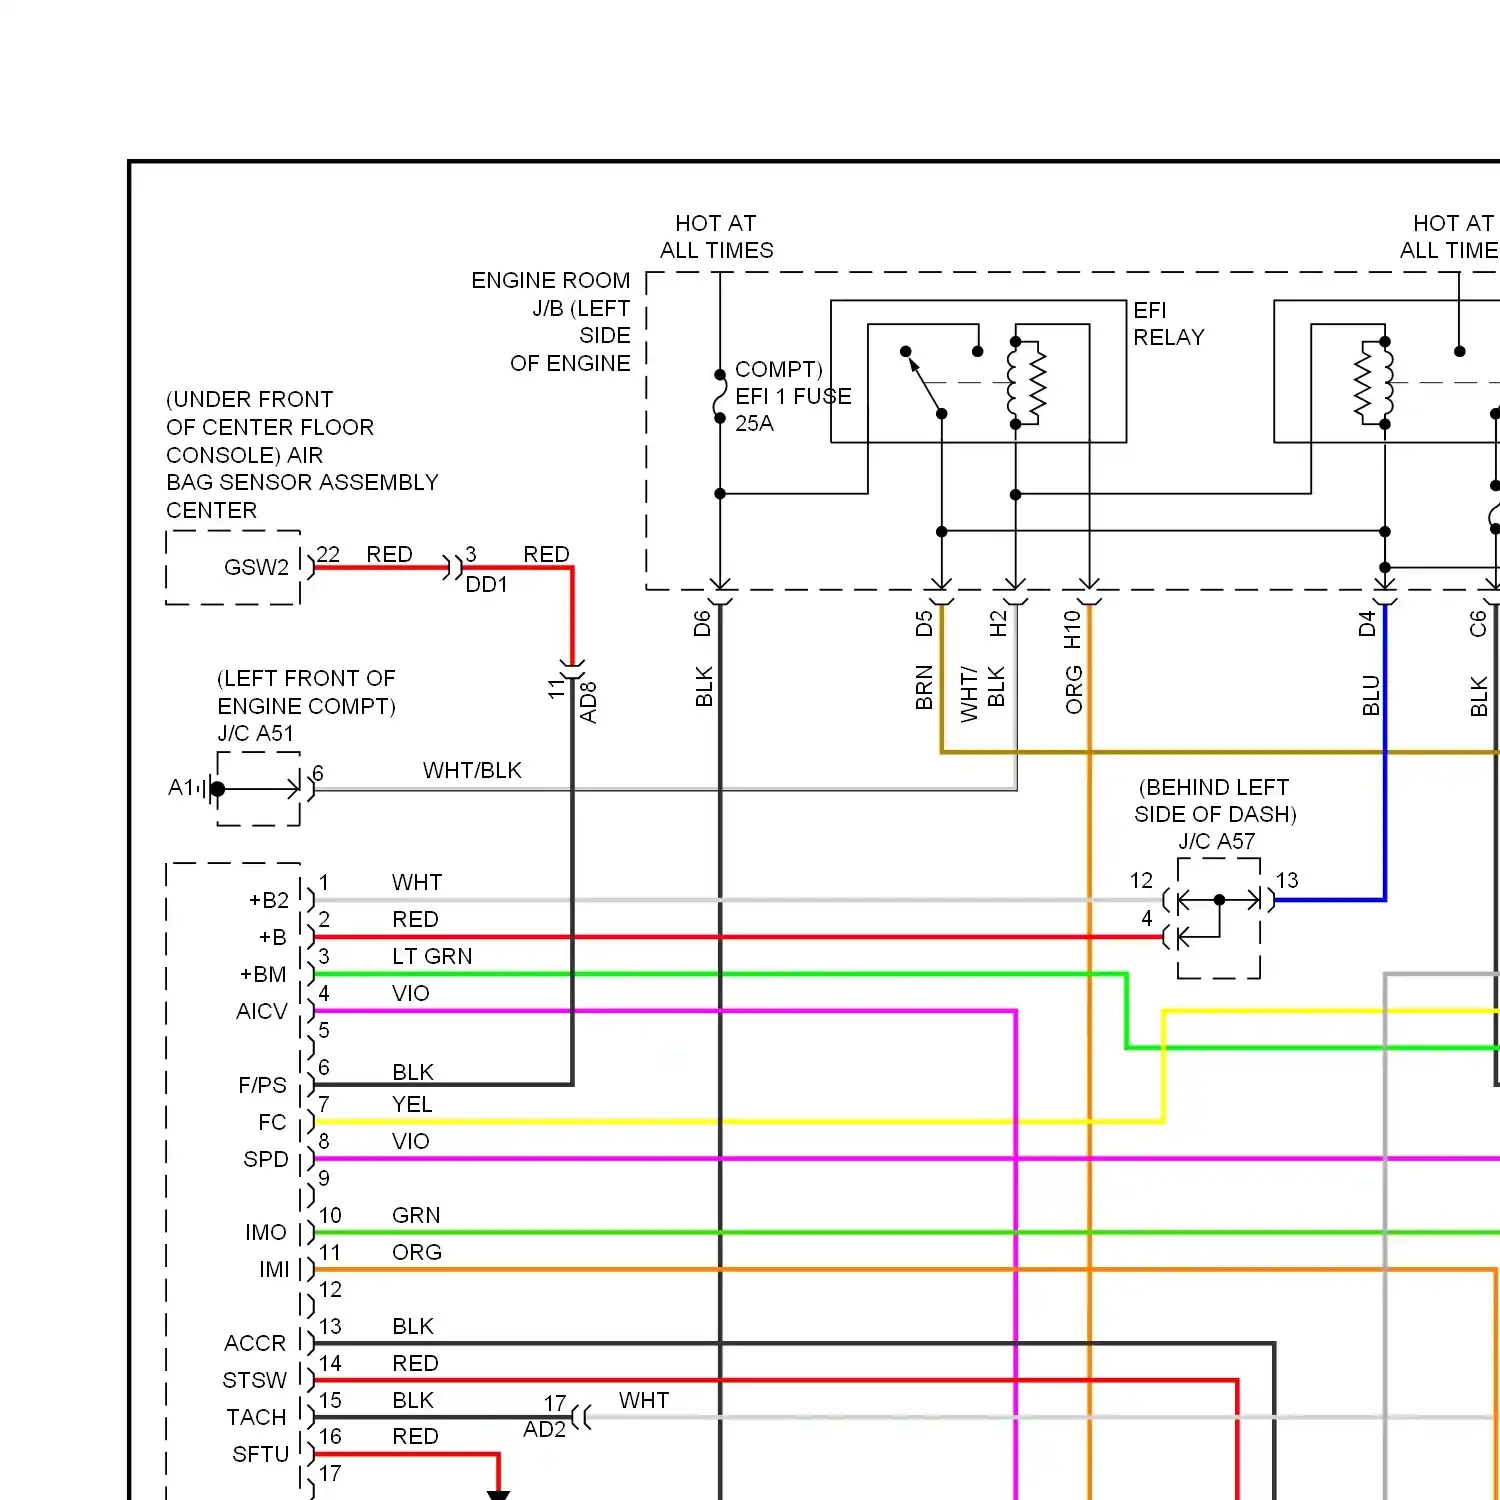Screen dimensions: 1500x1500
Task: Click the 'F/PS' terminal label
Action: [x=262, y=1085]
